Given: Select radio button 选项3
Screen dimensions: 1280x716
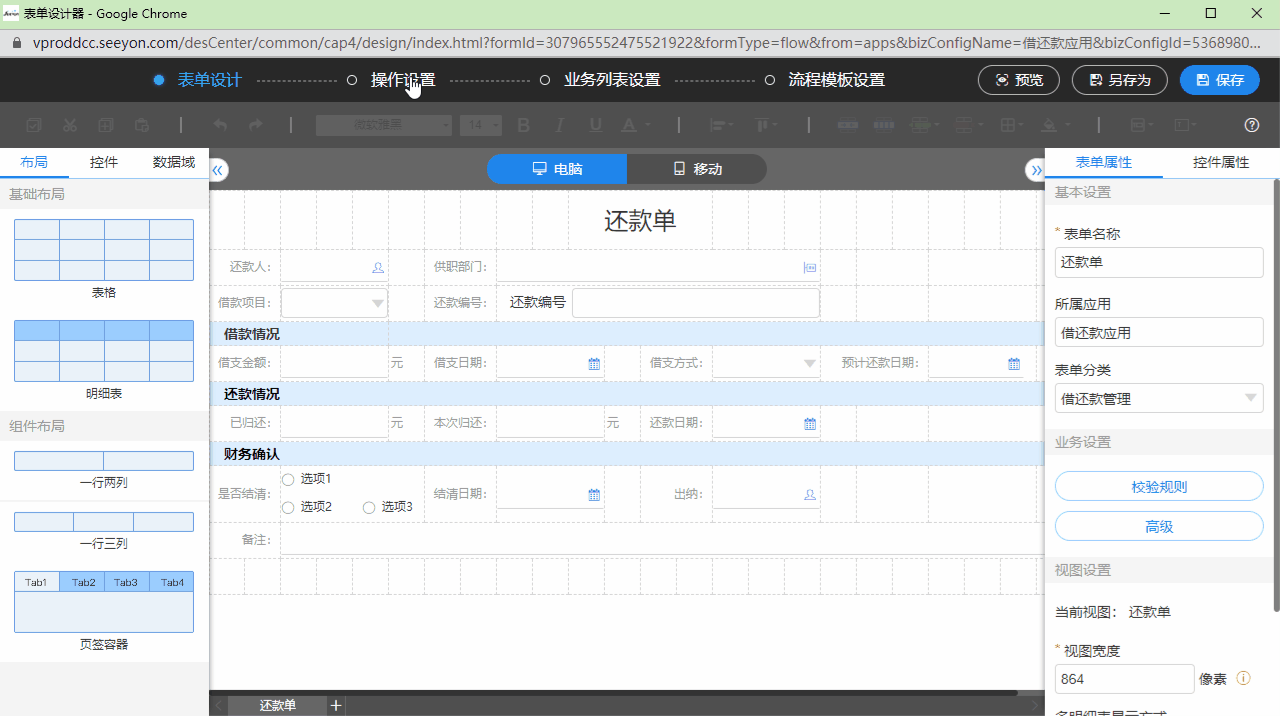Looking at the screenshot, I should [x=369, y=508].
